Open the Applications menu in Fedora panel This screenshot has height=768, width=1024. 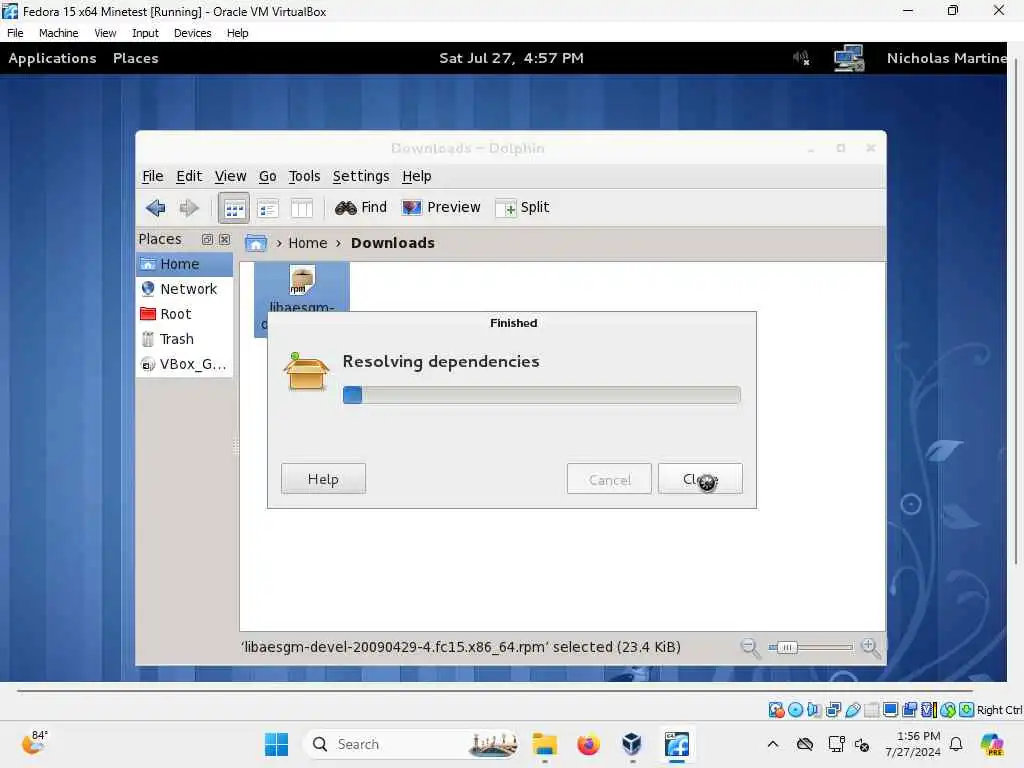point(52,58)
